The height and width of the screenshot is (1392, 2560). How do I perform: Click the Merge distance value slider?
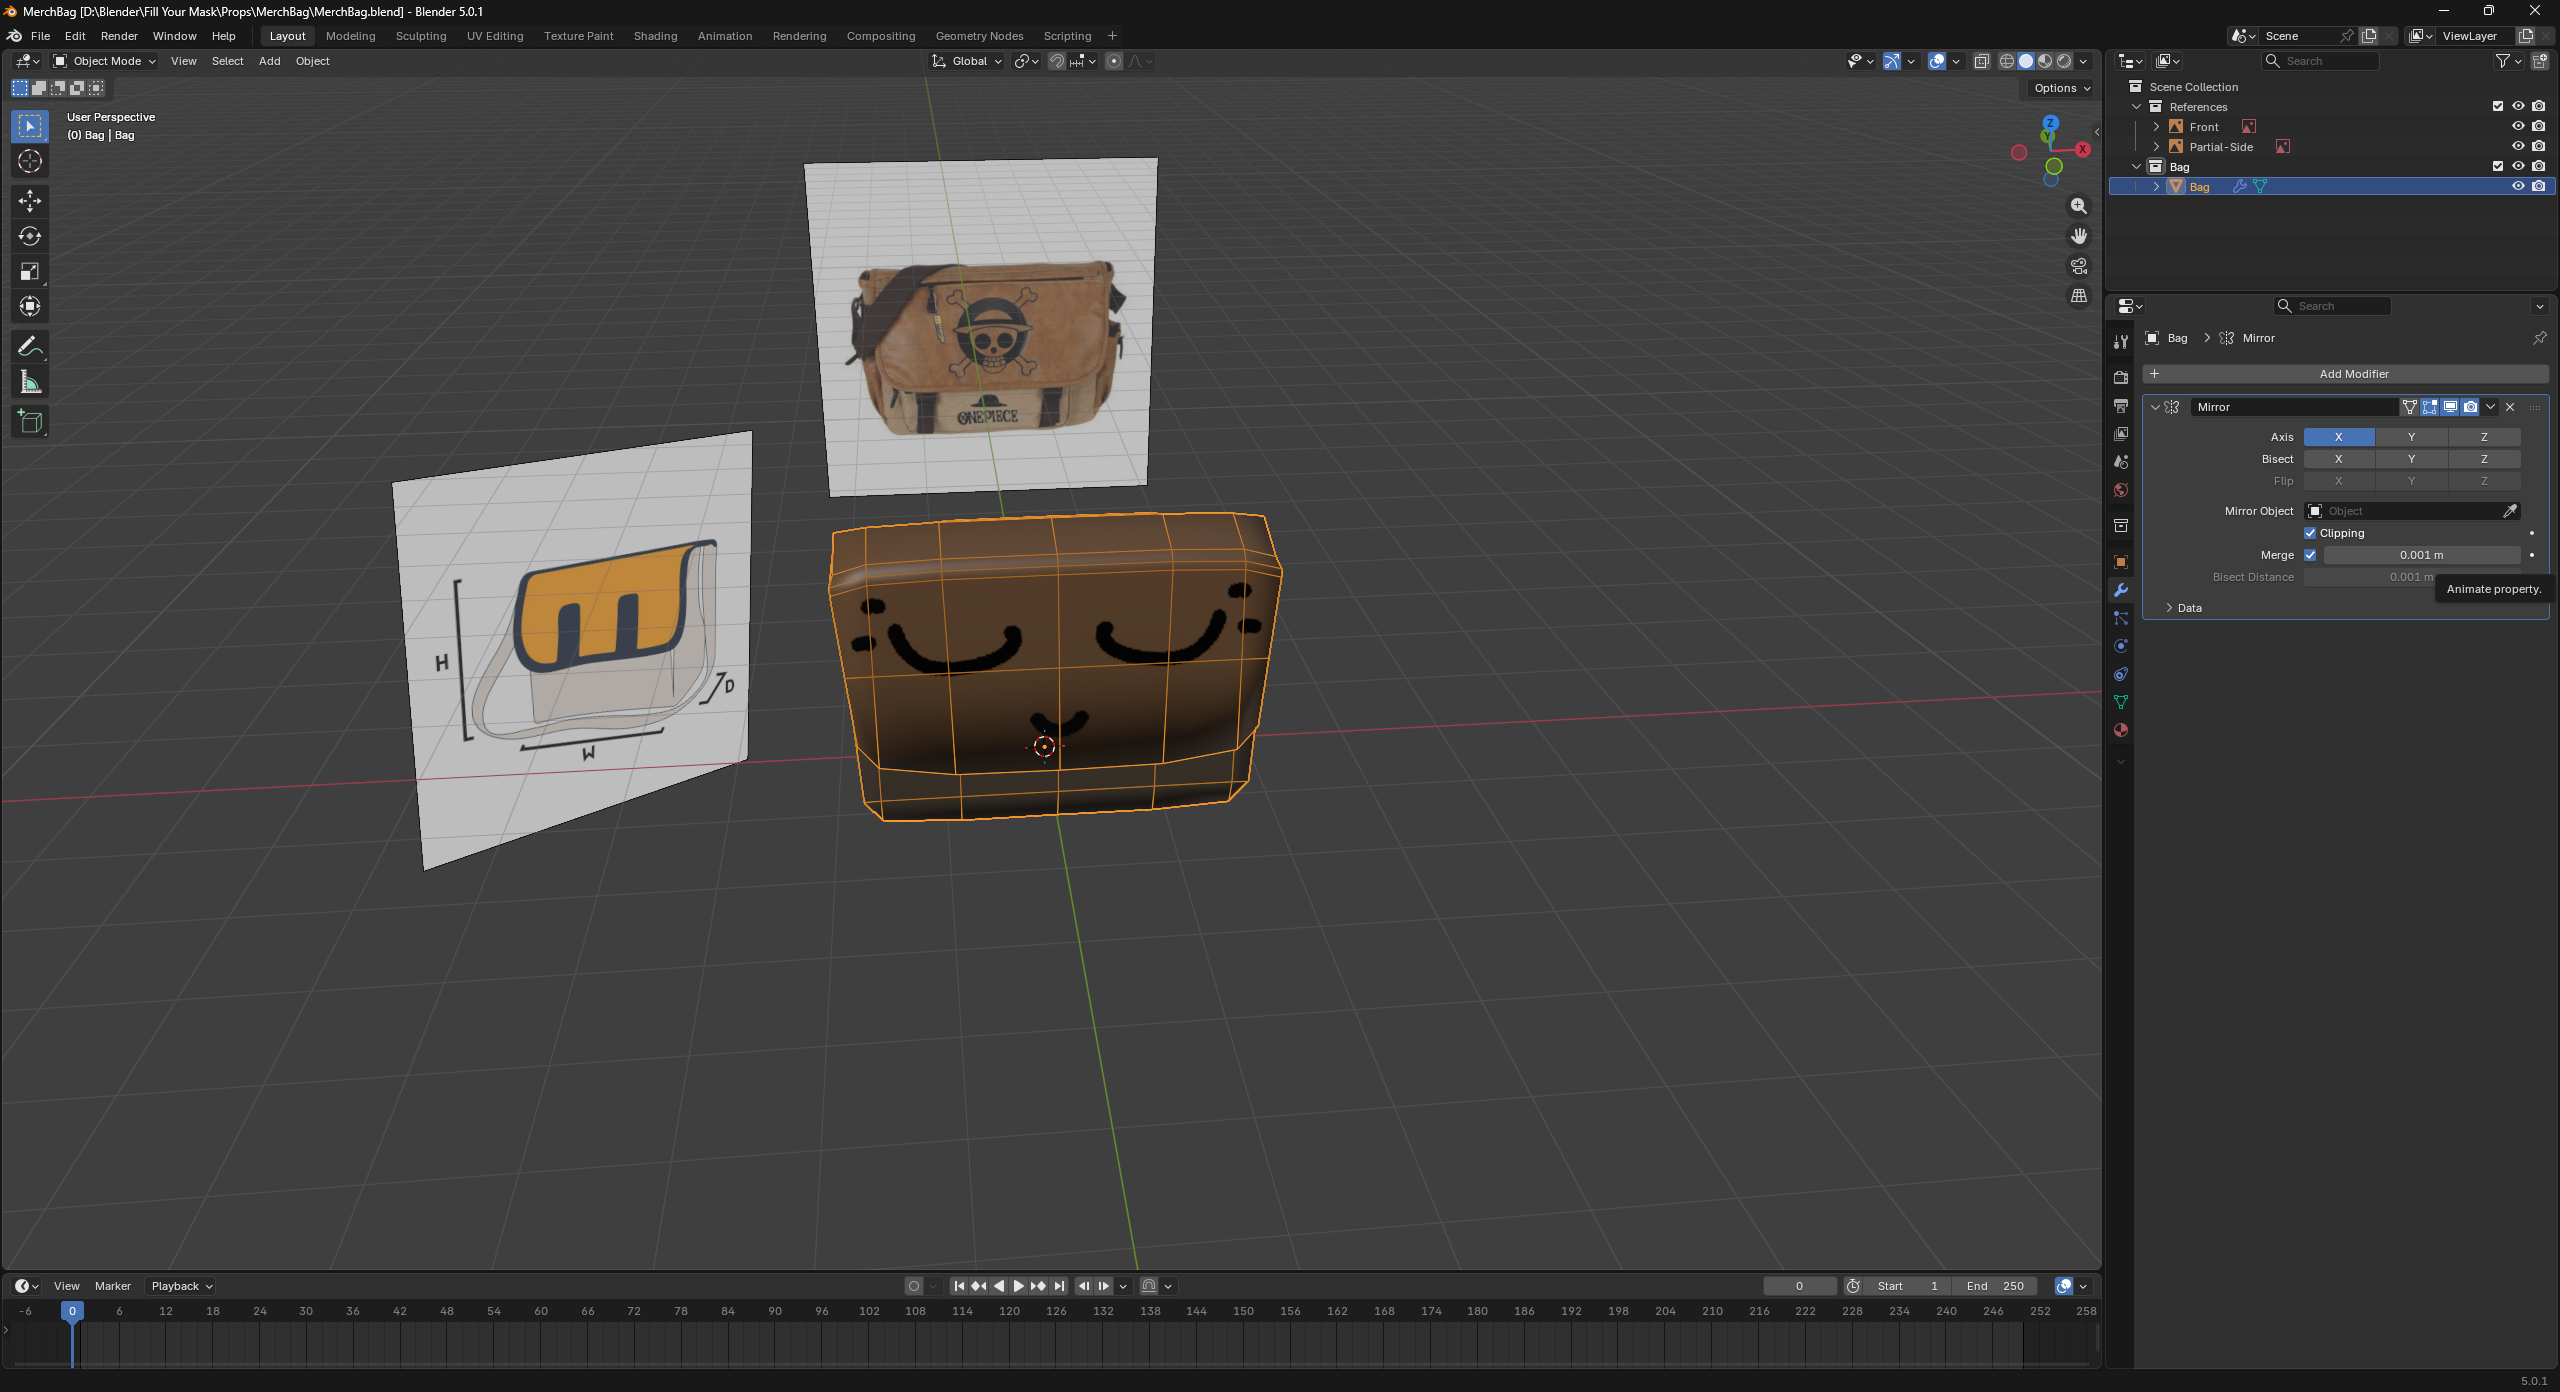pos(2421,555)
